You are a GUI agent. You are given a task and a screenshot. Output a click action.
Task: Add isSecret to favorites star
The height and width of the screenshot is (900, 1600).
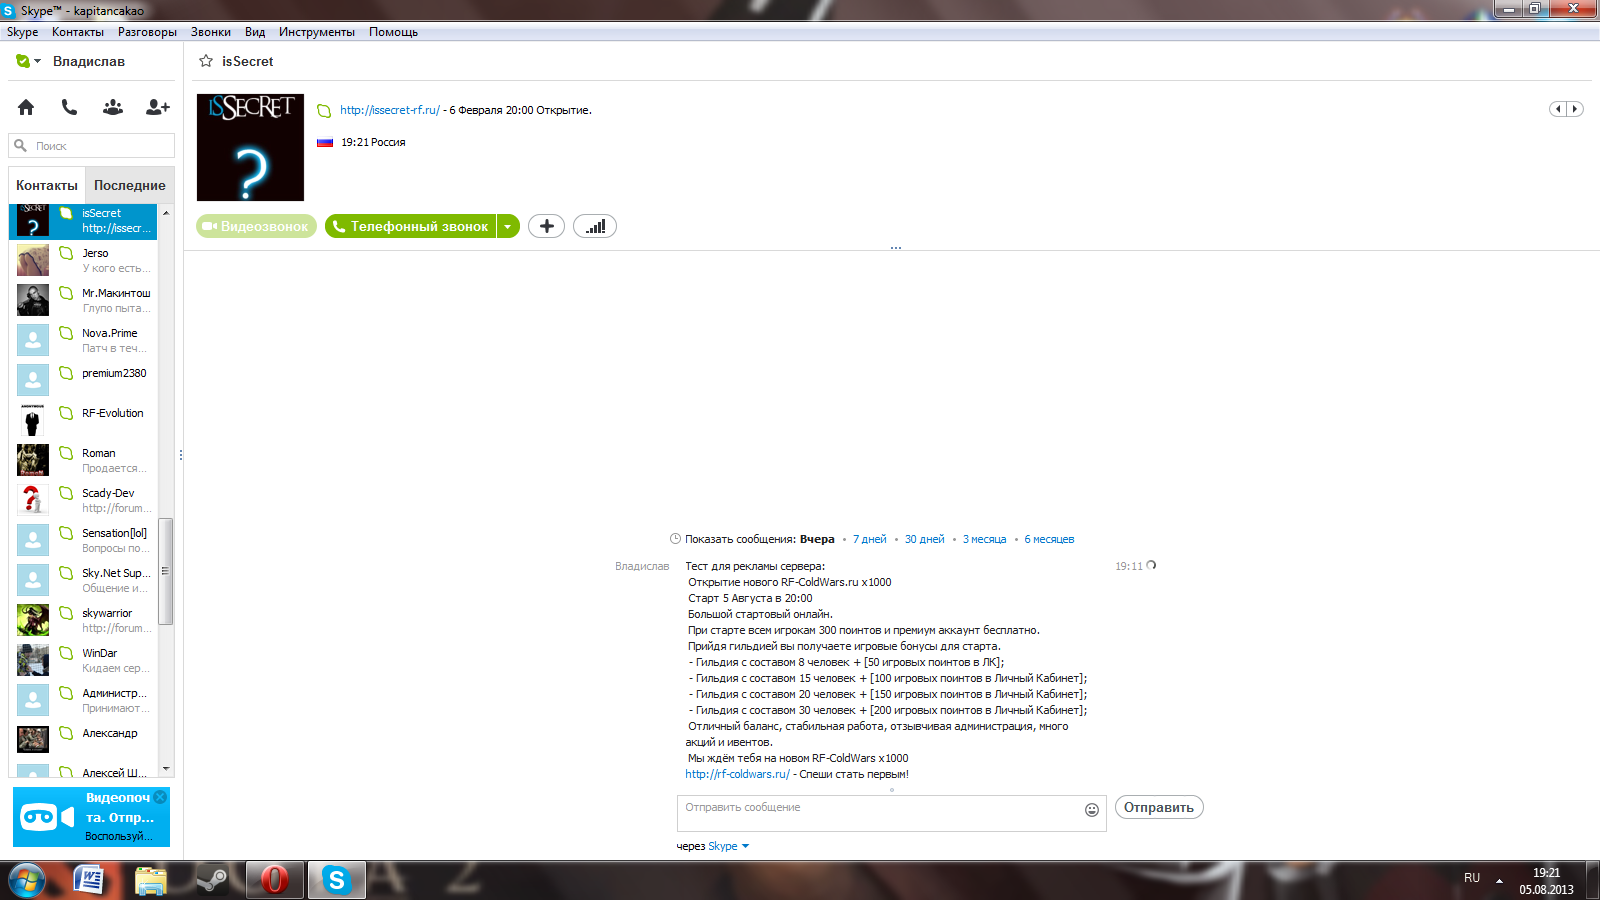pyautogui.click(x=206, y=61)
